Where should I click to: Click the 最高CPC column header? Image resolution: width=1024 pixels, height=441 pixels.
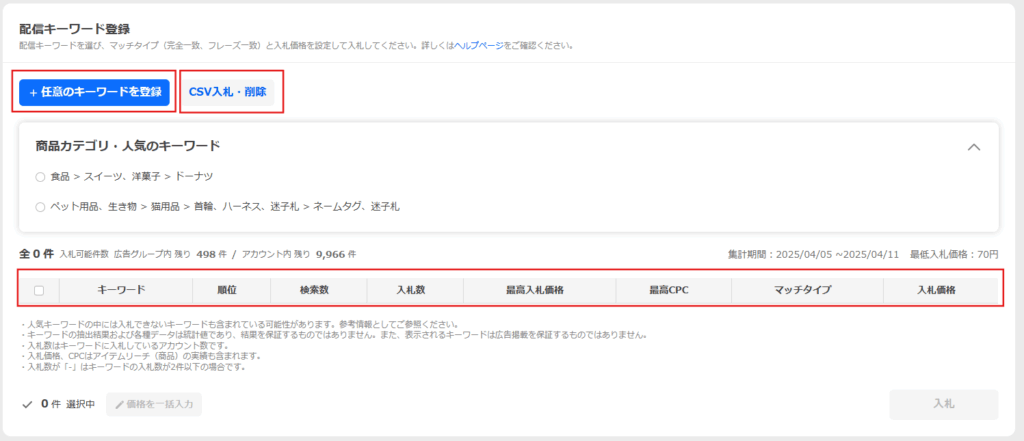[x=669, y=290]
